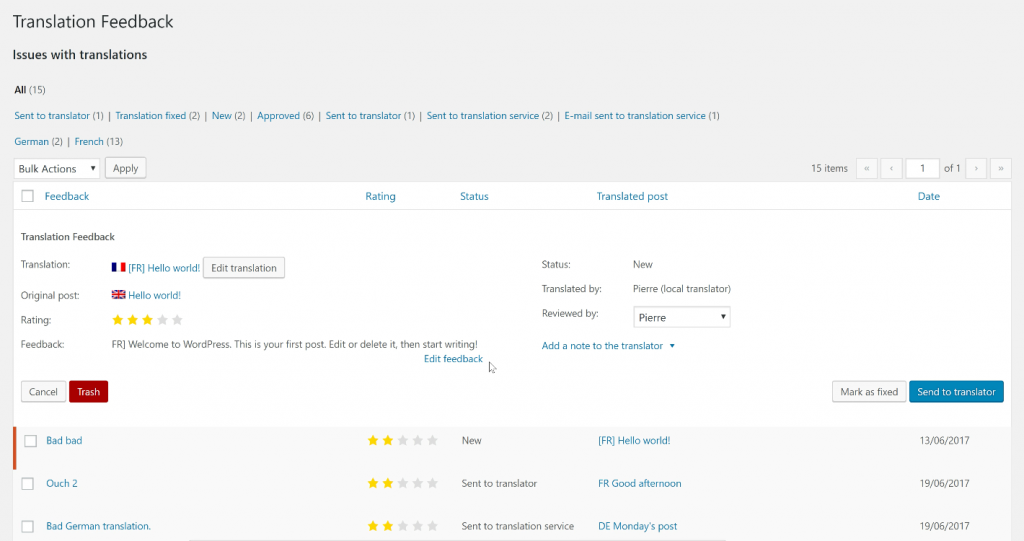Sort by the Rating column header
Viewport: 1024px width, 541px height.
click(380, 196)
